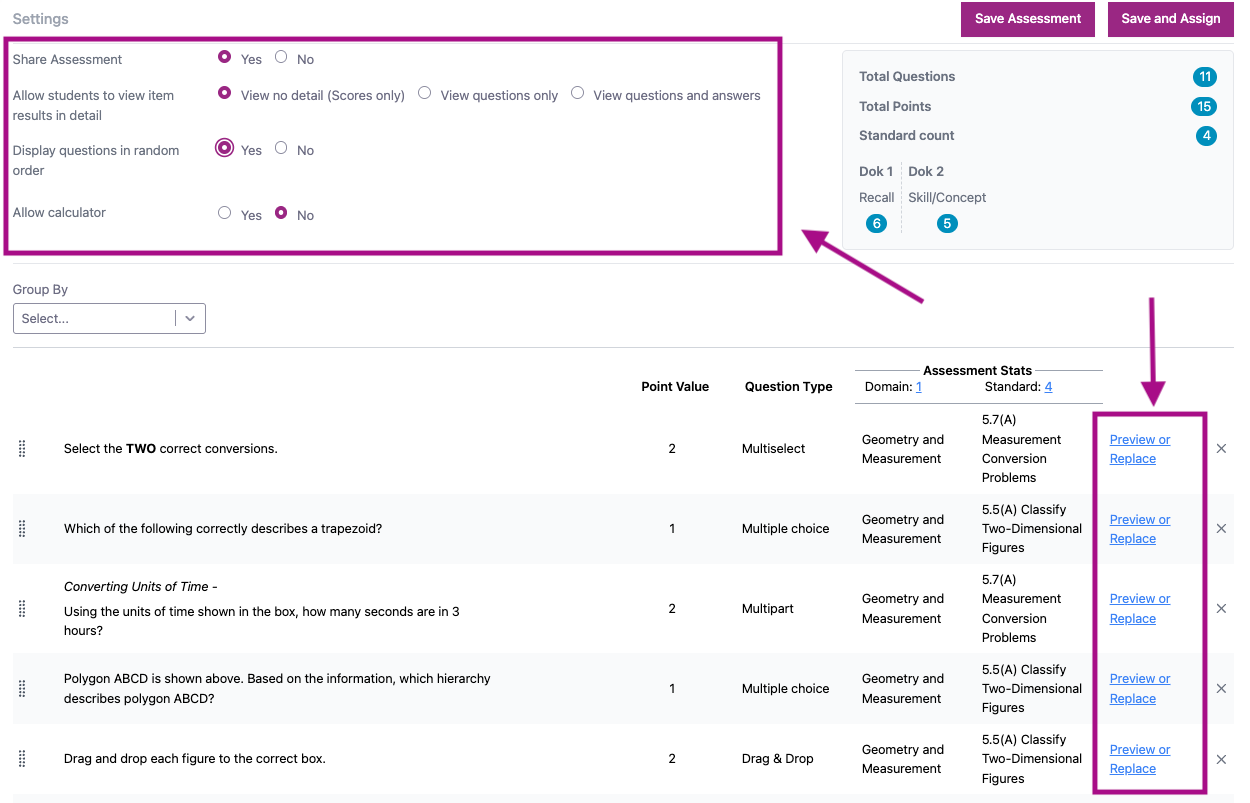The image size is (1250, 803).
Task: Click the Save Assessment button
Action: pos(1028,19)
